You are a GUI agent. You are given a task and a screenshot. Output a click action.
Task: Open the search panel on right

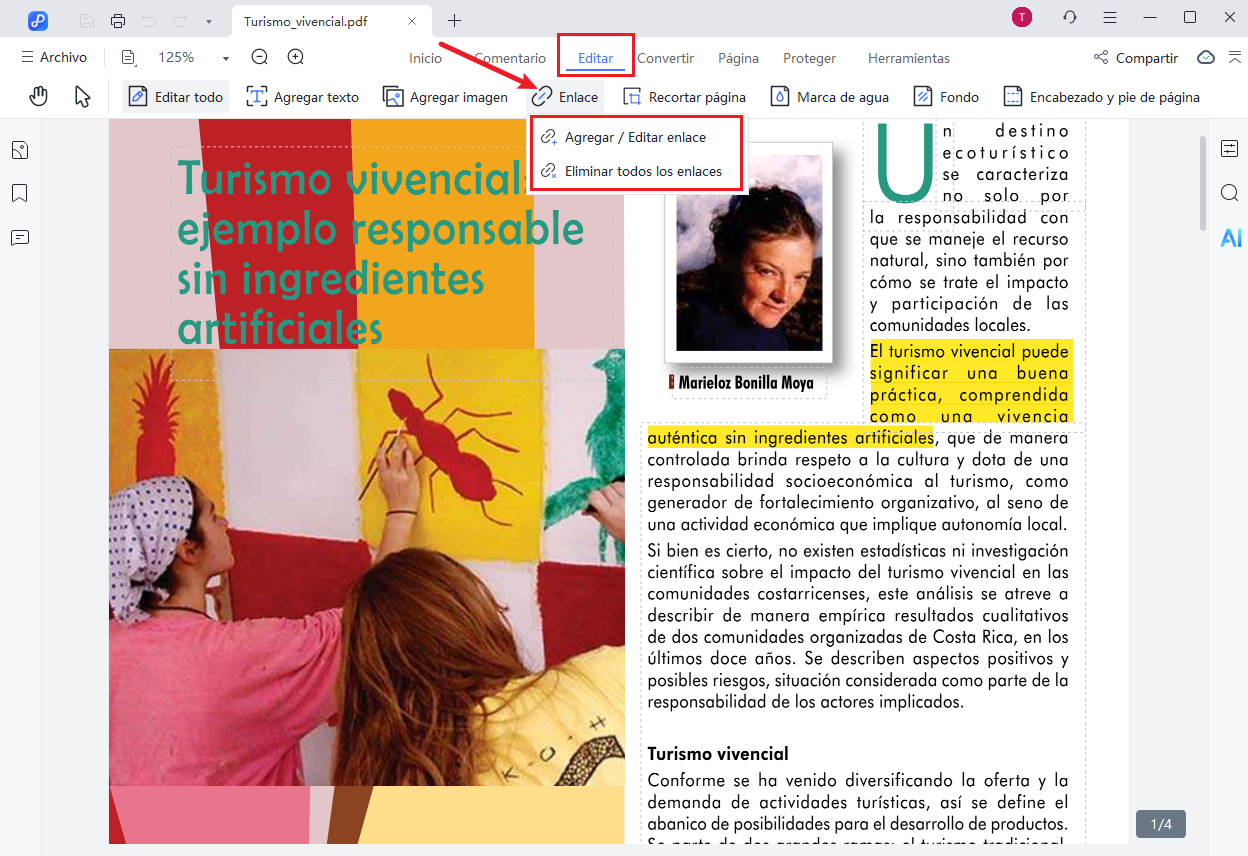(x=1230, y=193)
